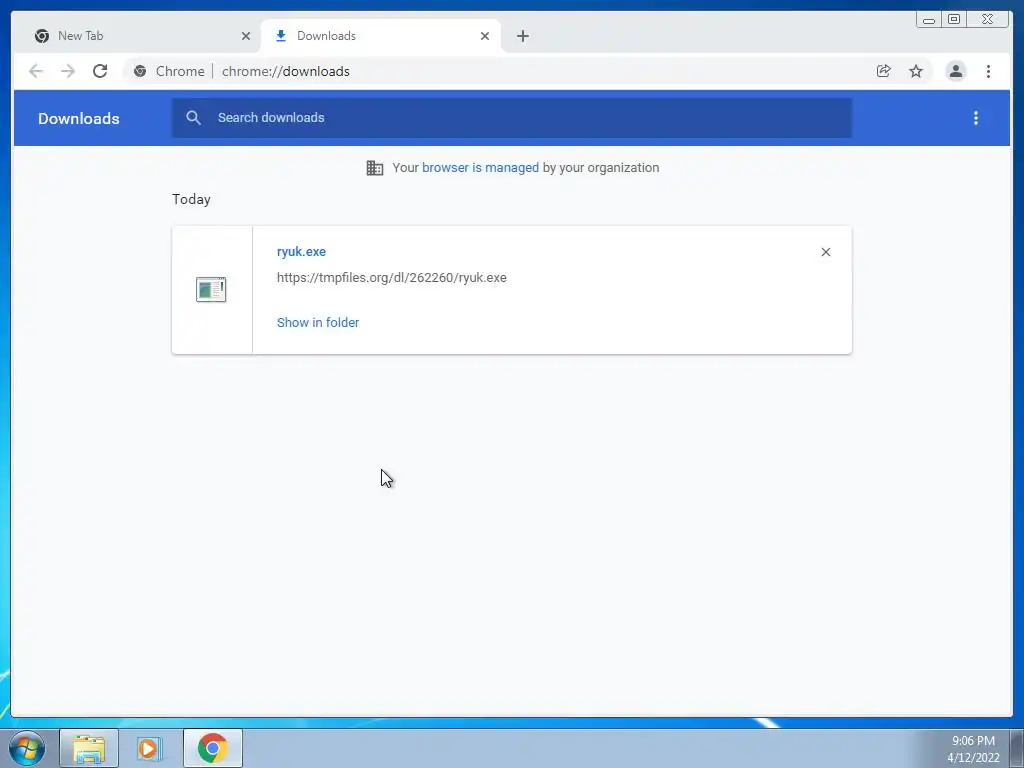Open the Chrome three-dot menu
The height and width of the screenshot is (768, 1024).
click(x=988, y=71)
